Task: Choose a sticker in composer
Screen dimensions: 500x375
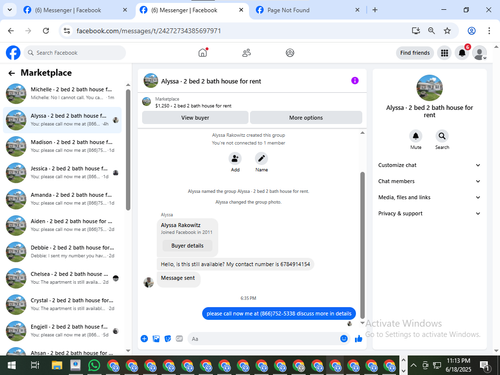Action: (168, 339)
